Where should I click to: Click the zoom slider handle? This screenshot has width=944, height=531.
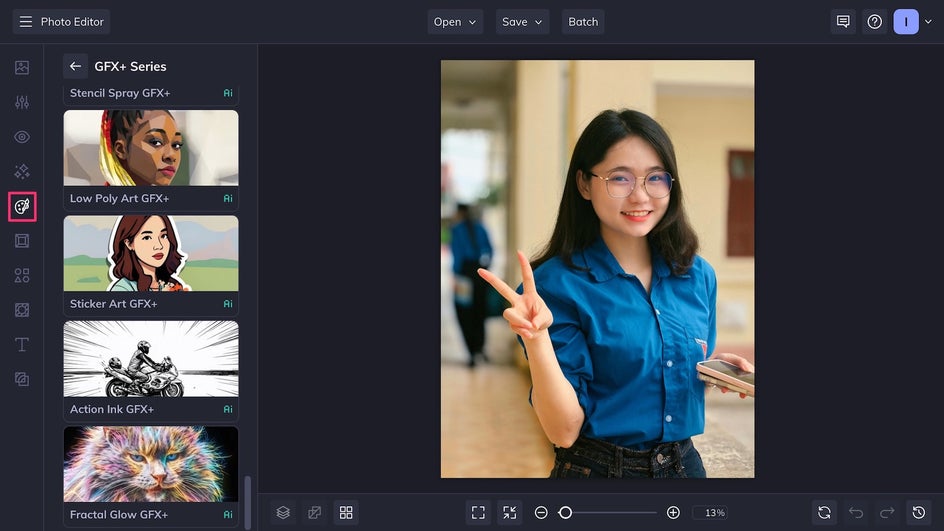pos(565,512)
